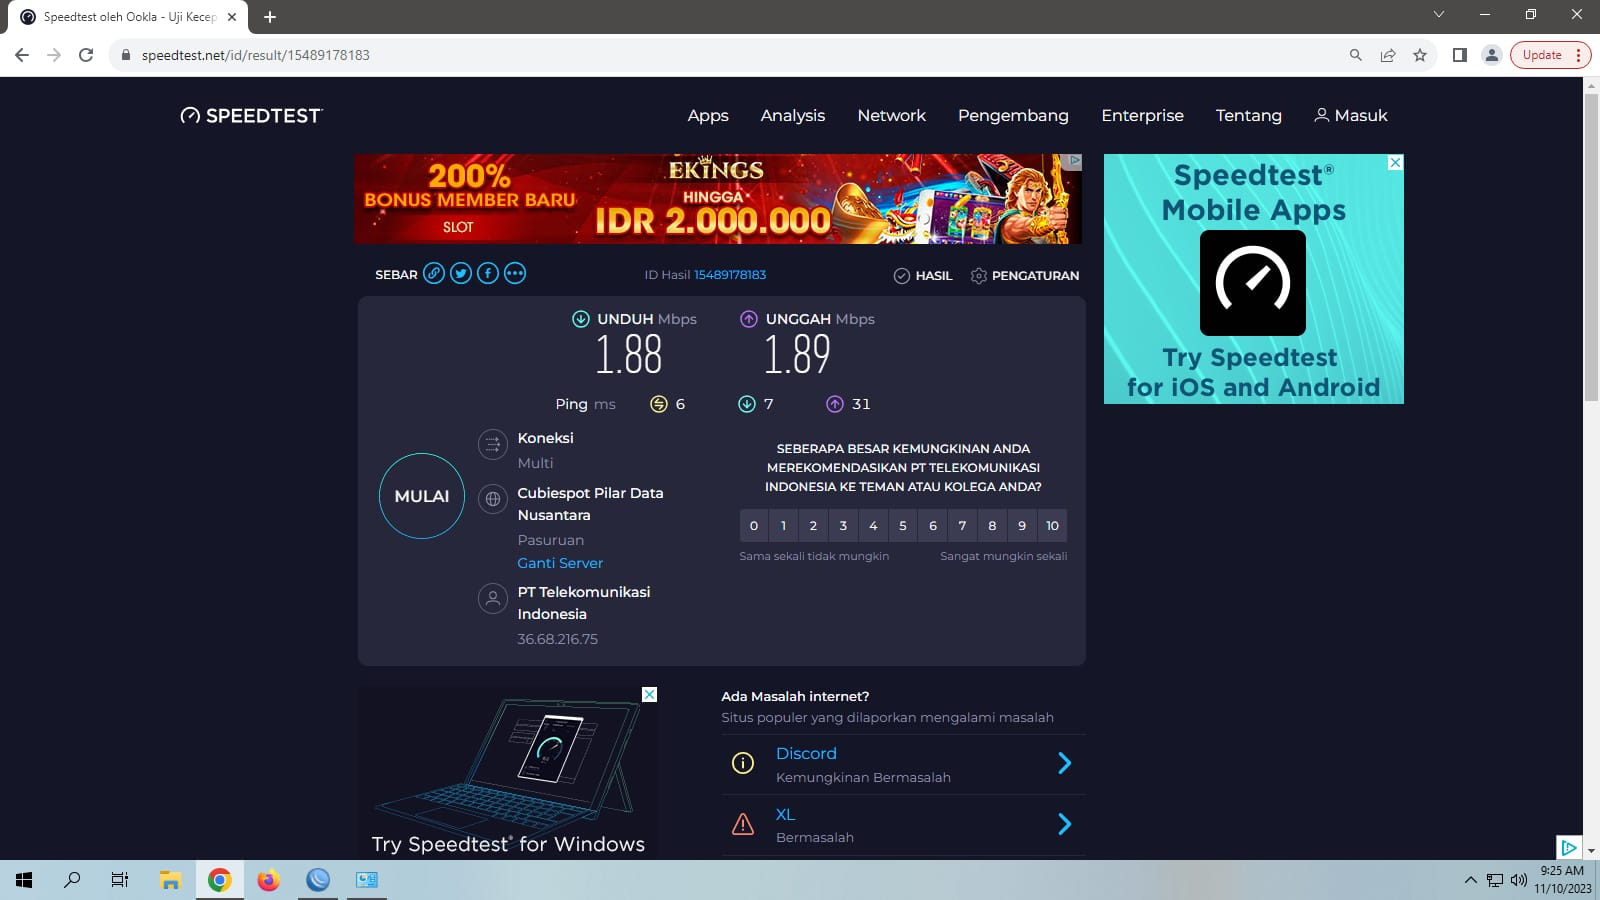Open the volume control in tray

pos(1519,880)
